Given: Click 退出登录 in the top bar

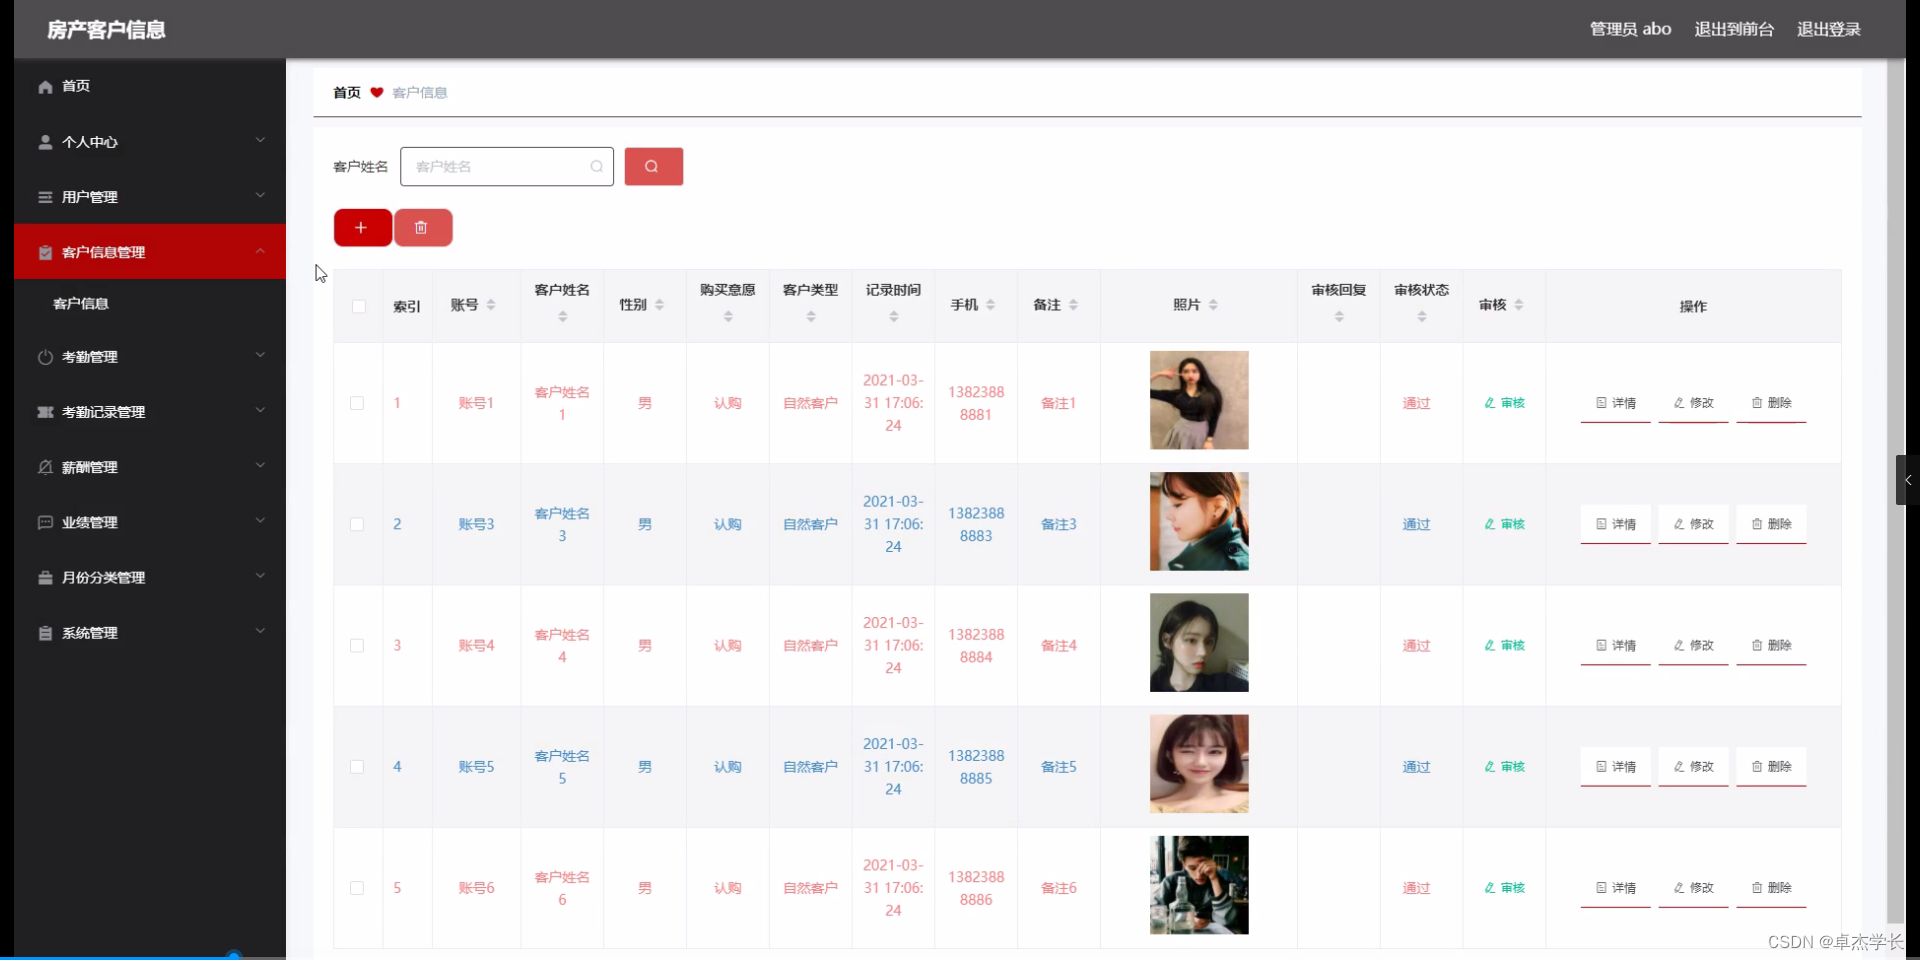Looking at the screenshot, I should (1829, 29).
